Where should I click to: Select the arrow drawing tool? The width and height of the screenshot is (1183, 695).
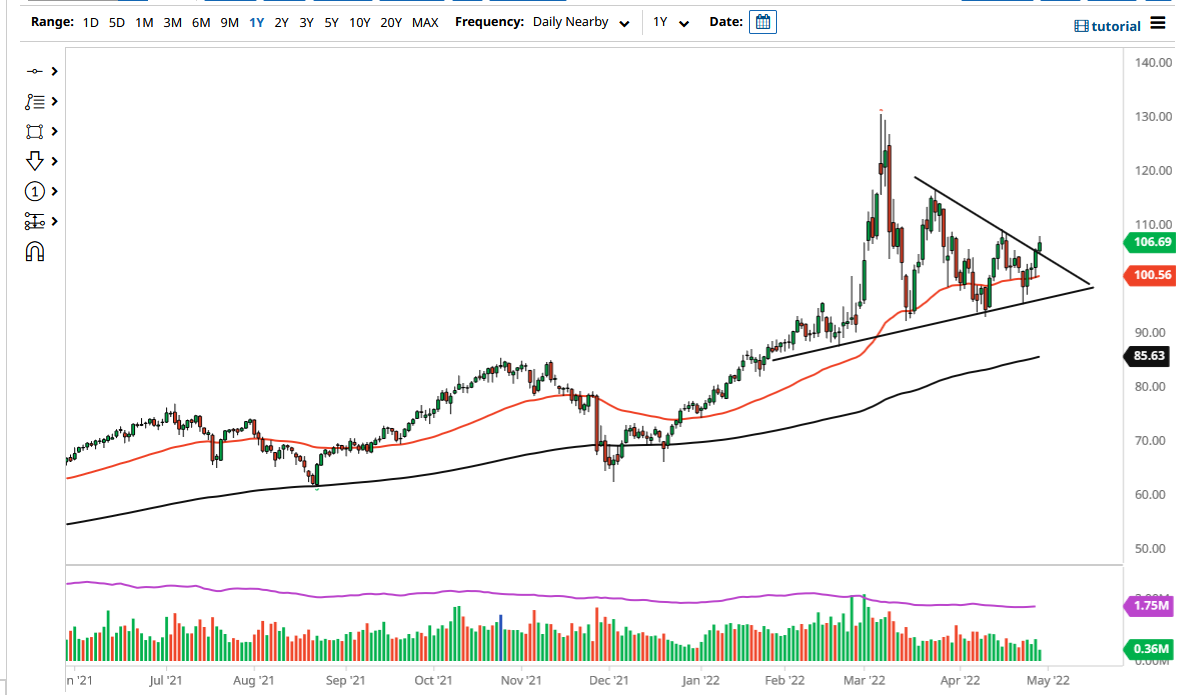click(x=33, y=161)
